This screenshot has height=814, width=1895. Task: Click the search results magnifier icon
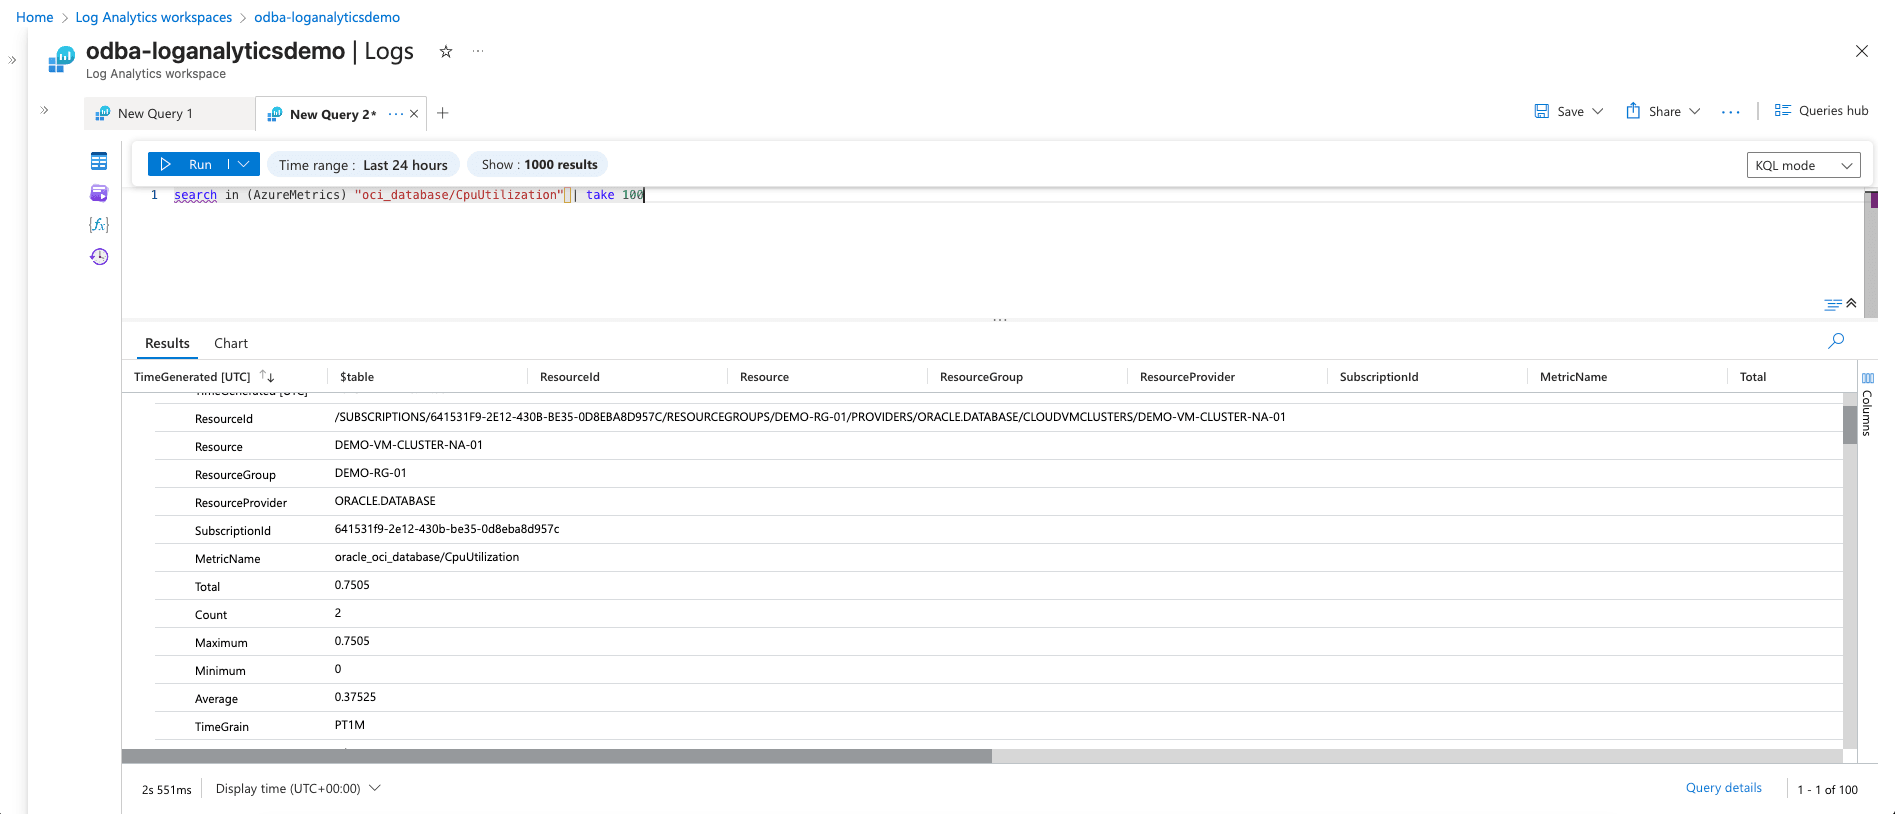(x=1836, y=341)
